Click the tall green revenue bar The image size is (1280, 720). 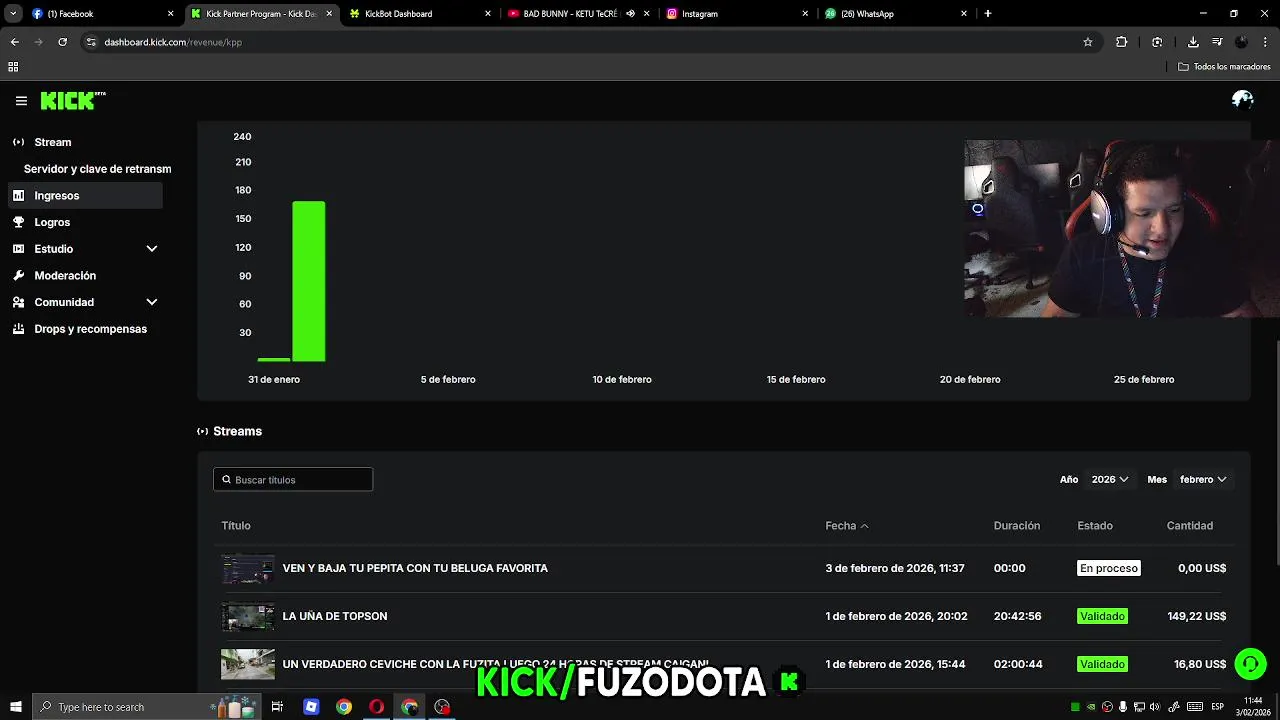click(x=308, y=281)
